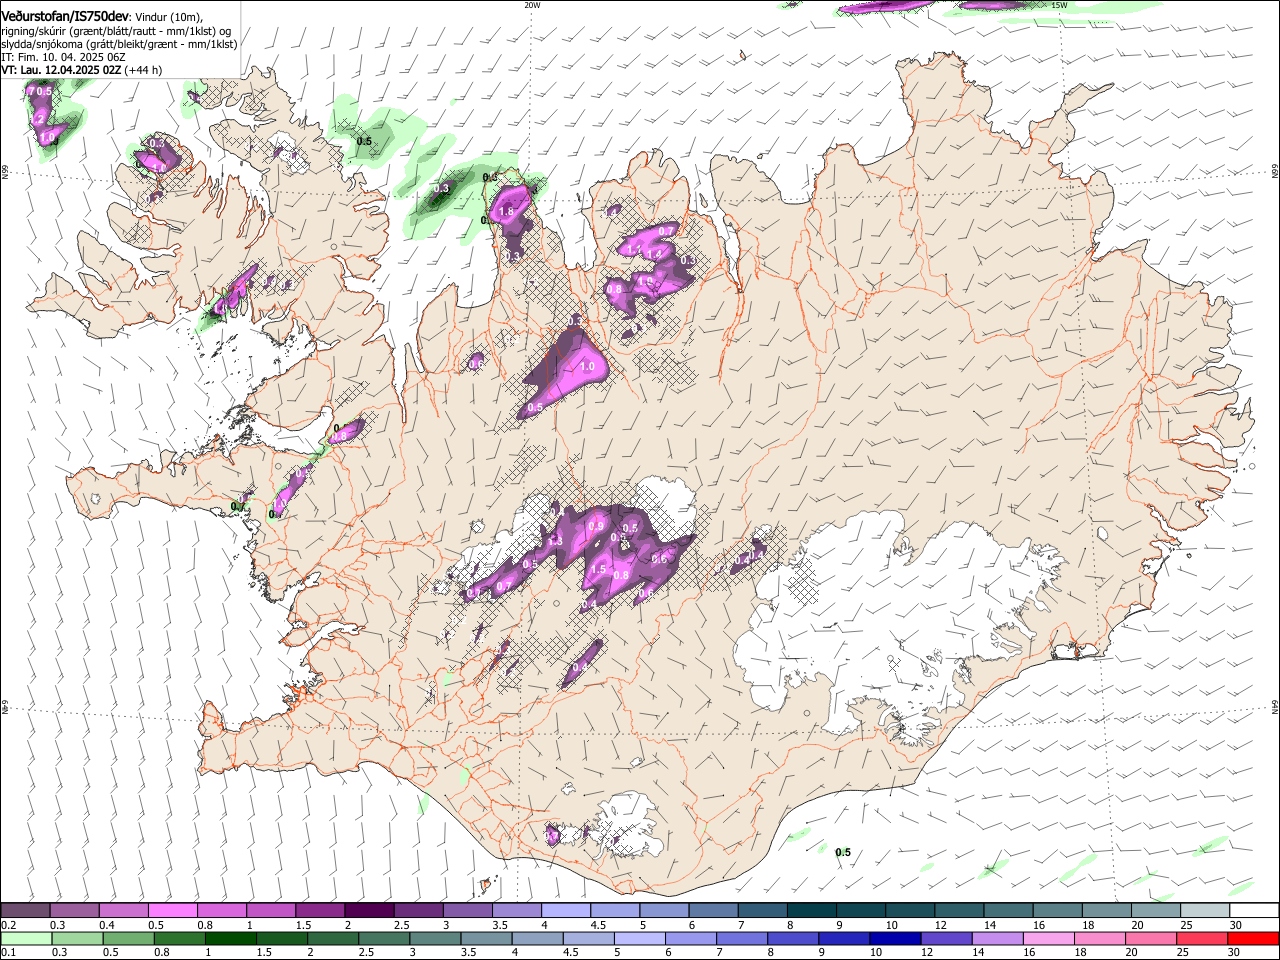Click the 0.9 snowfall value in central highlands
1280x960 pixels.
point(597,526)
